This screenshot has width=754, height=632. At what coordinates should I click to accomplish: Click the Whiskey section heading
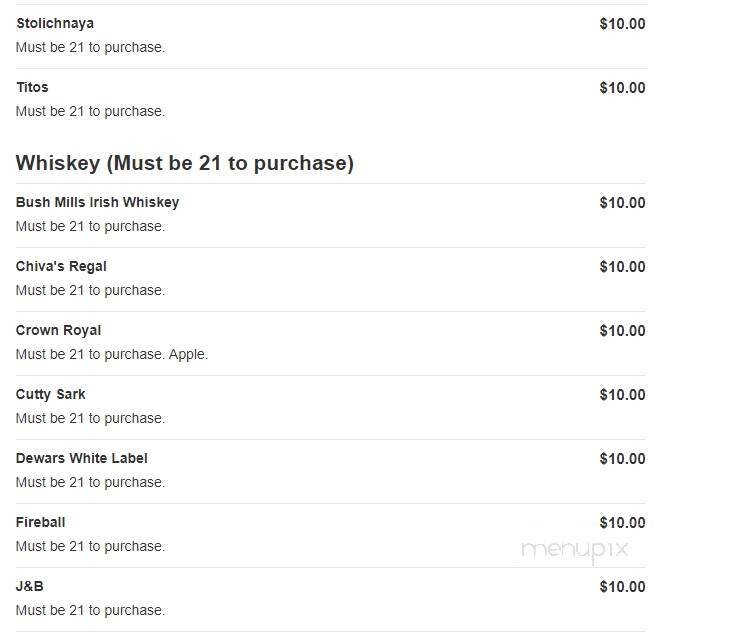(185, 163)
